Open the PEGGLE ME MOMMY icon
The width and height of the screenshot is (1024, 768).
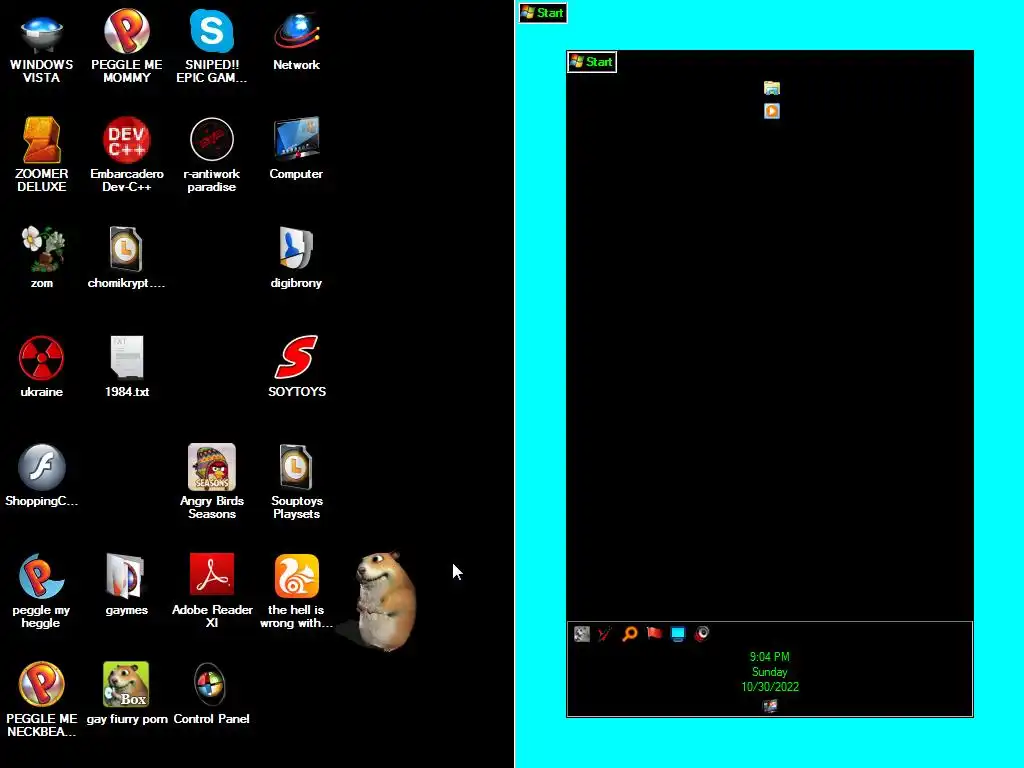(x=127, y=47)
